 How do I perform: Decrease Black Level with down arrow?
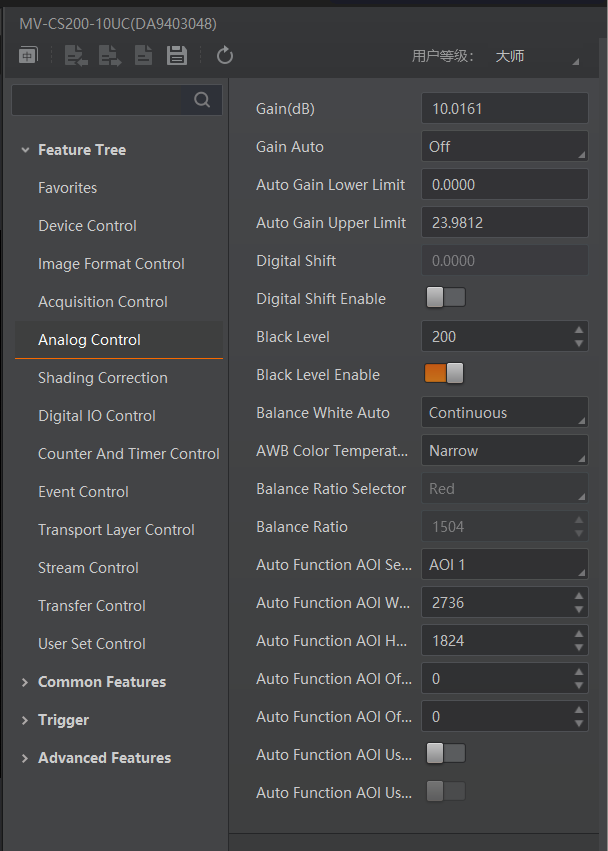pos(579,344)
